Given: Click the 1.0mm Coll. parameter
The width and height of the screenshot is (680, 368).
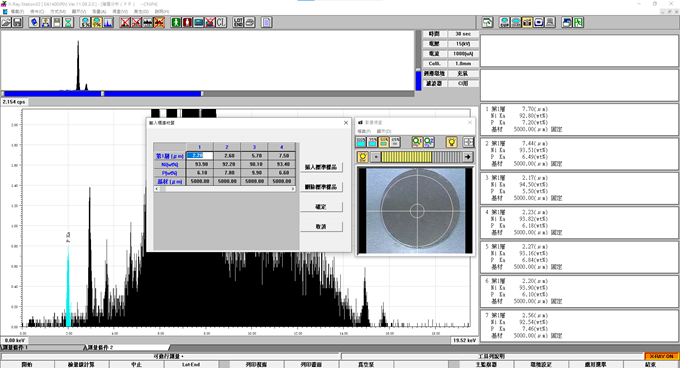Looking at the screenshot, I should pos(463,64).
